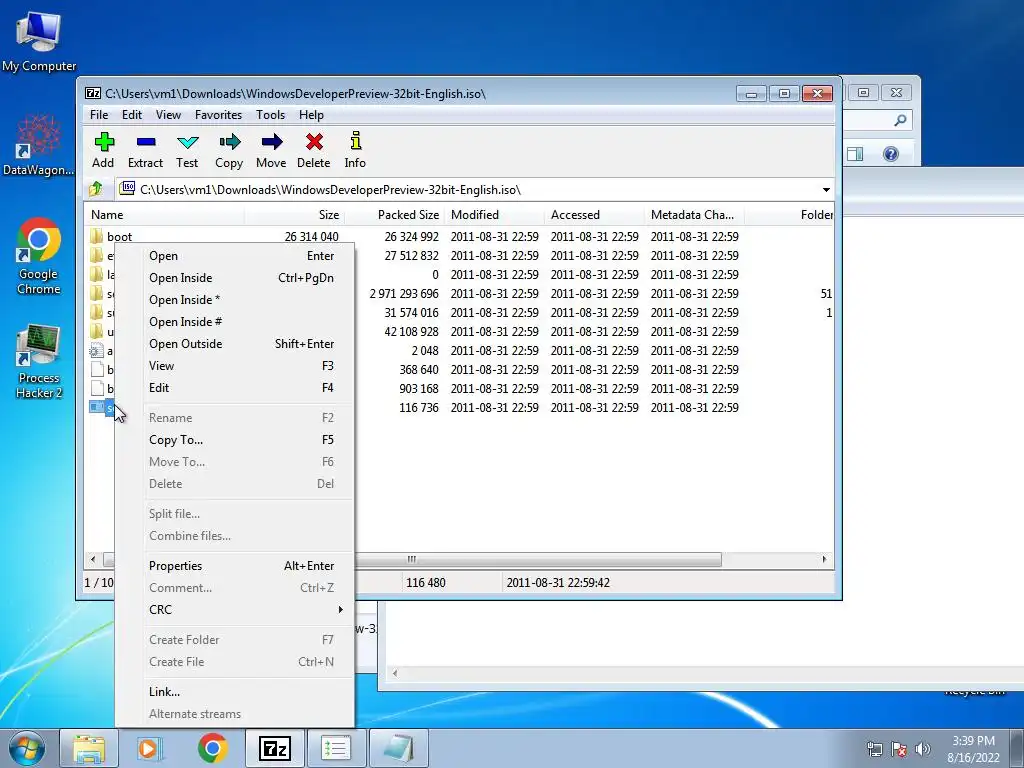Click the 7-Zip taskbar button
The width and height of the screenshot is (1024, 768).
274,748
